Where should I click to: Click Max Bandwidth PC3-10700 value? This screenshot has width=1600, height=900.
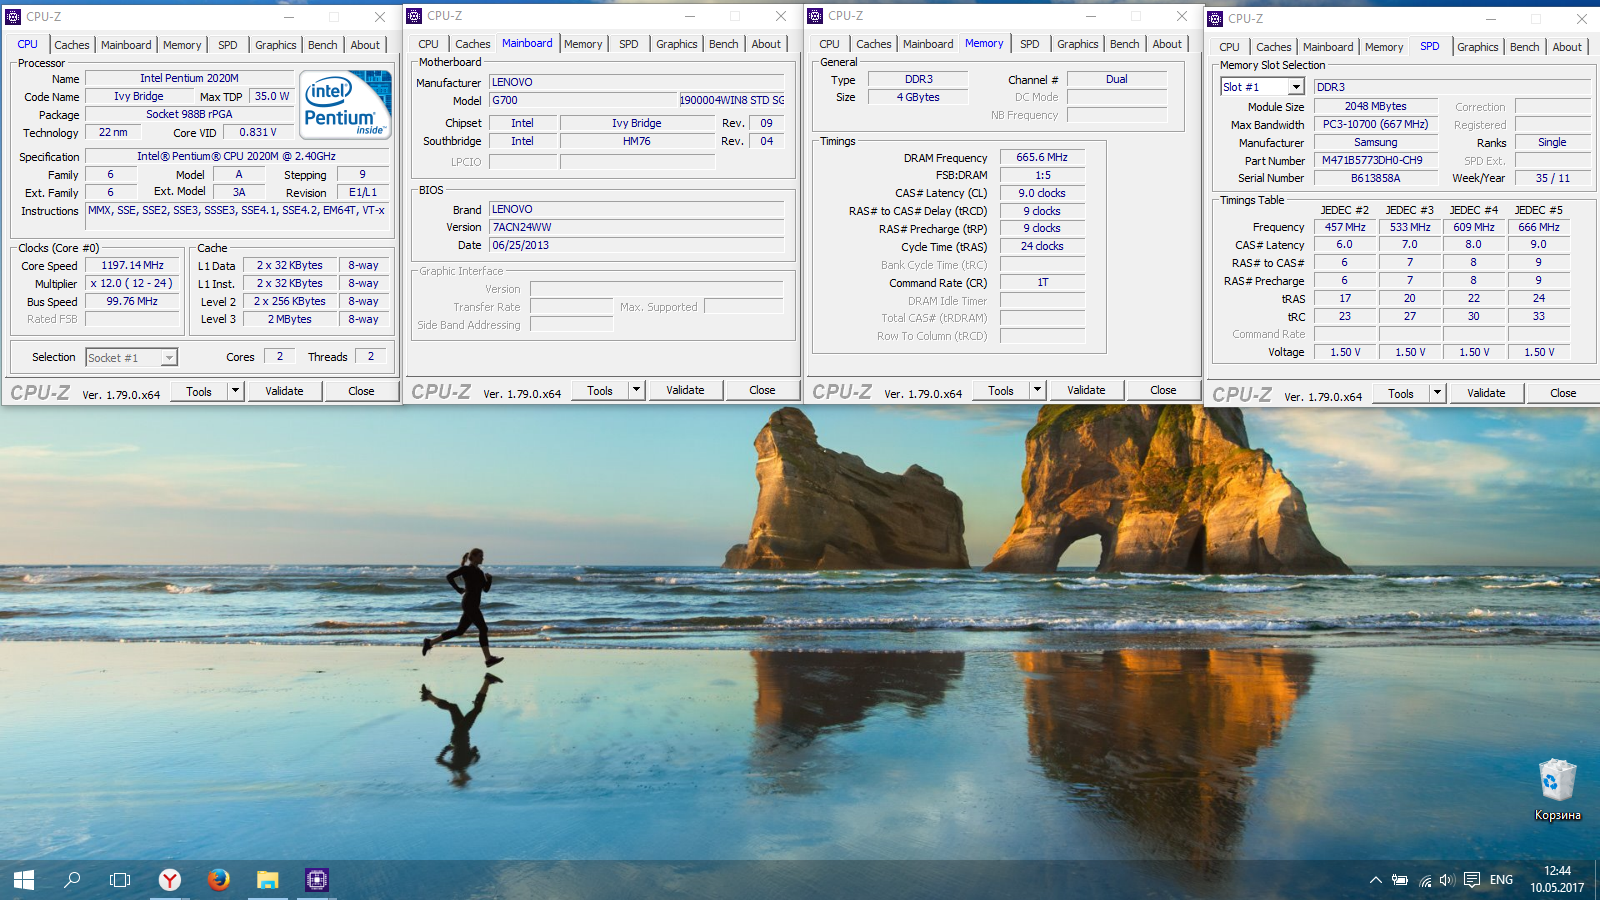coord(1376,124)
